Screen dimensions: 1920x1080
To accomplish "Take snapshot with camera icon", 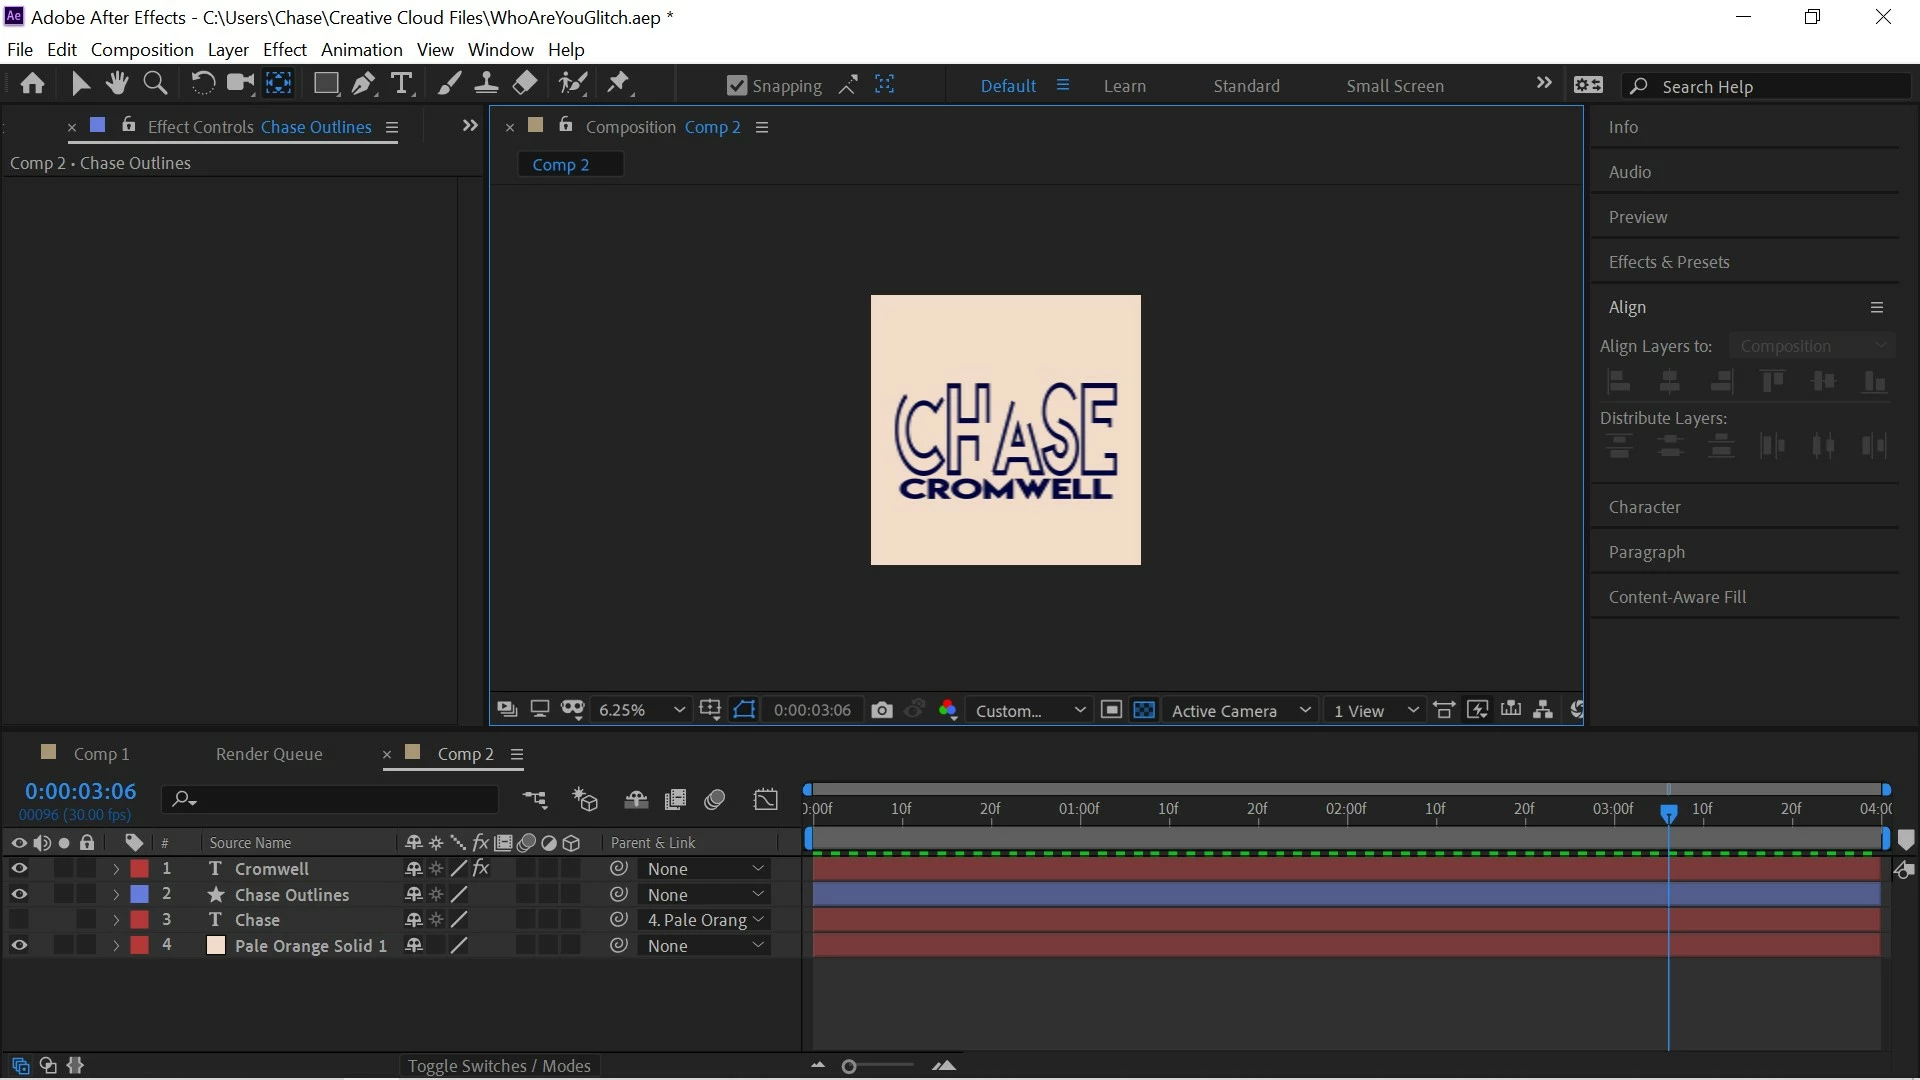I will point(881,710).
